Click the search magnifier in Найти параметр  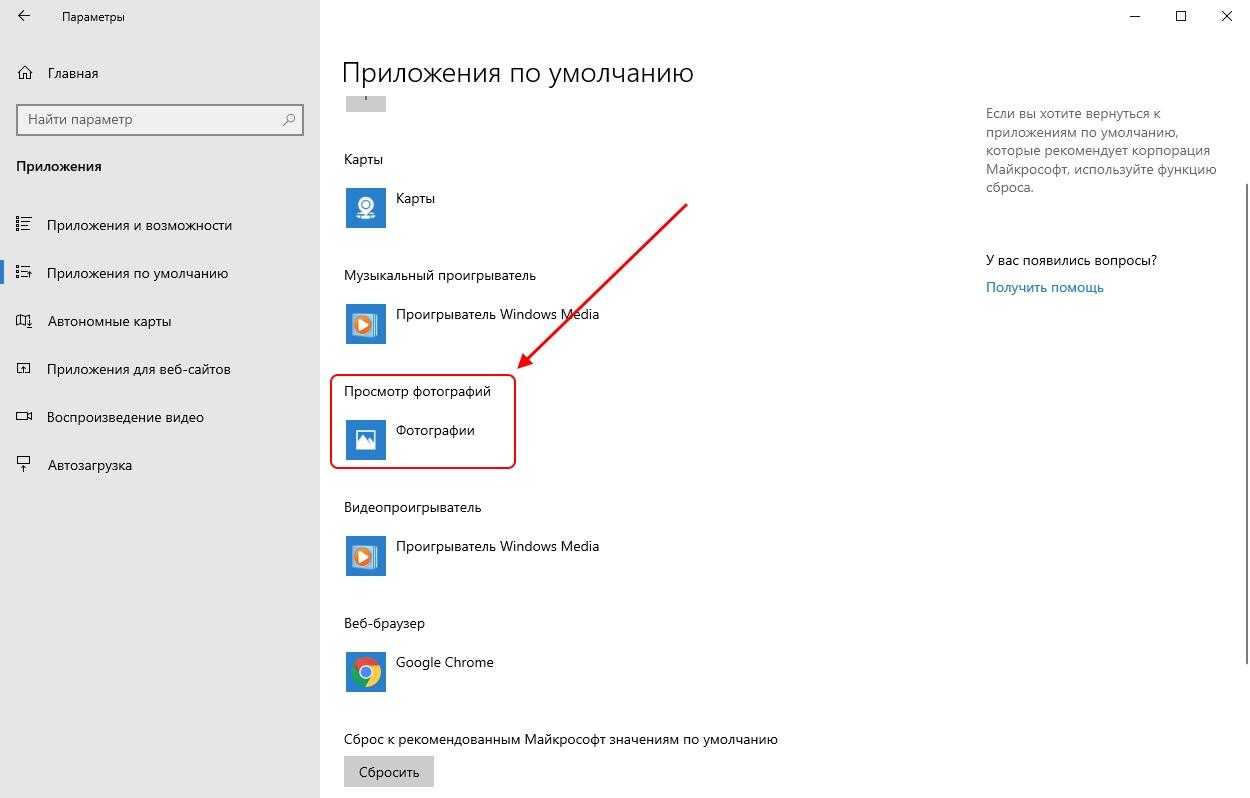tap(289, 119)
